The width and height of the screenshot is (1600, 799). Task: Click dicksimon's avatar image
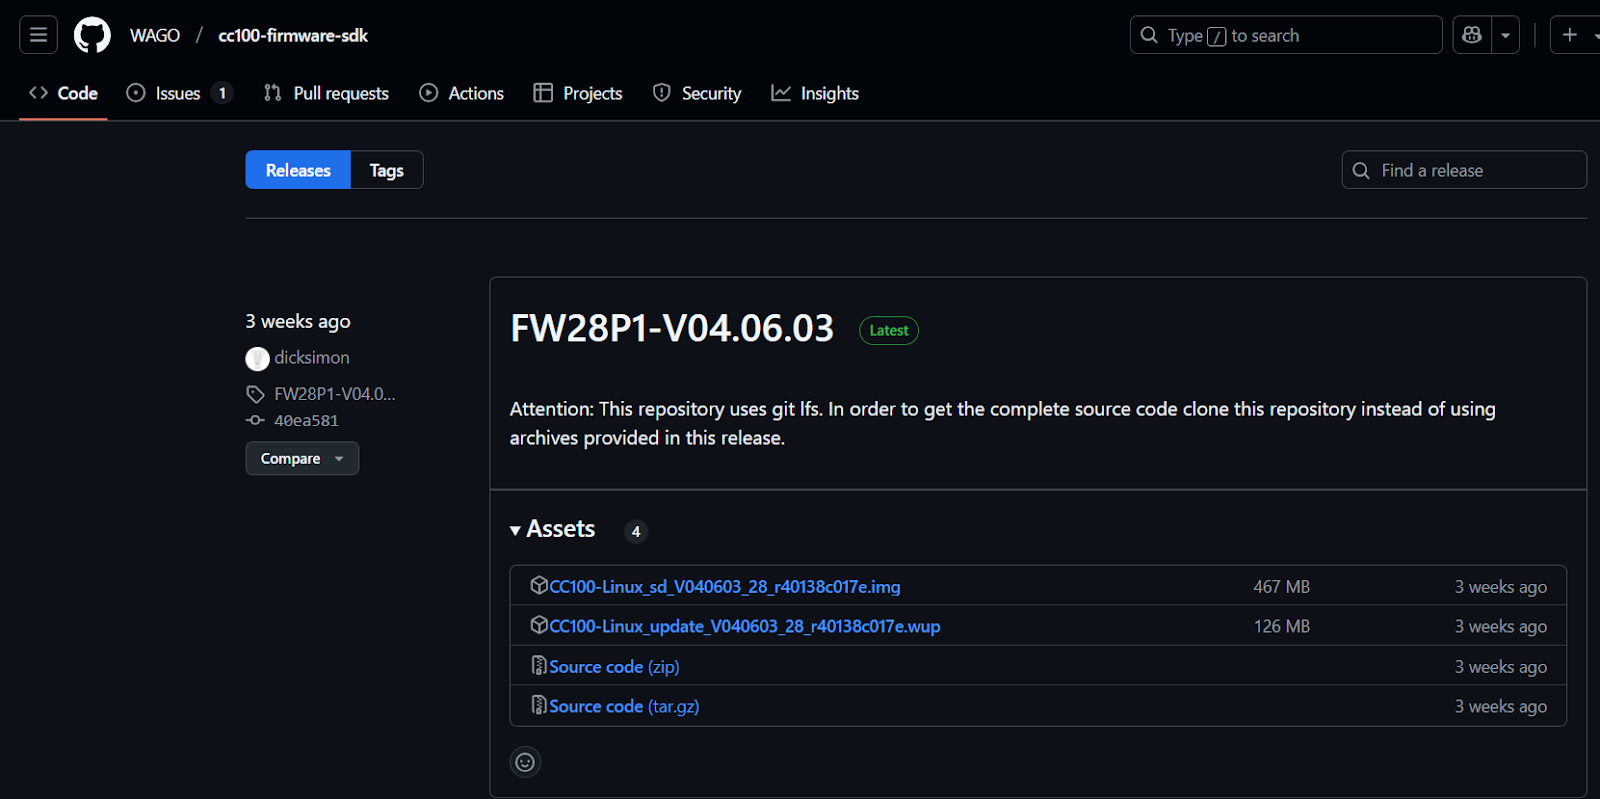257,358
